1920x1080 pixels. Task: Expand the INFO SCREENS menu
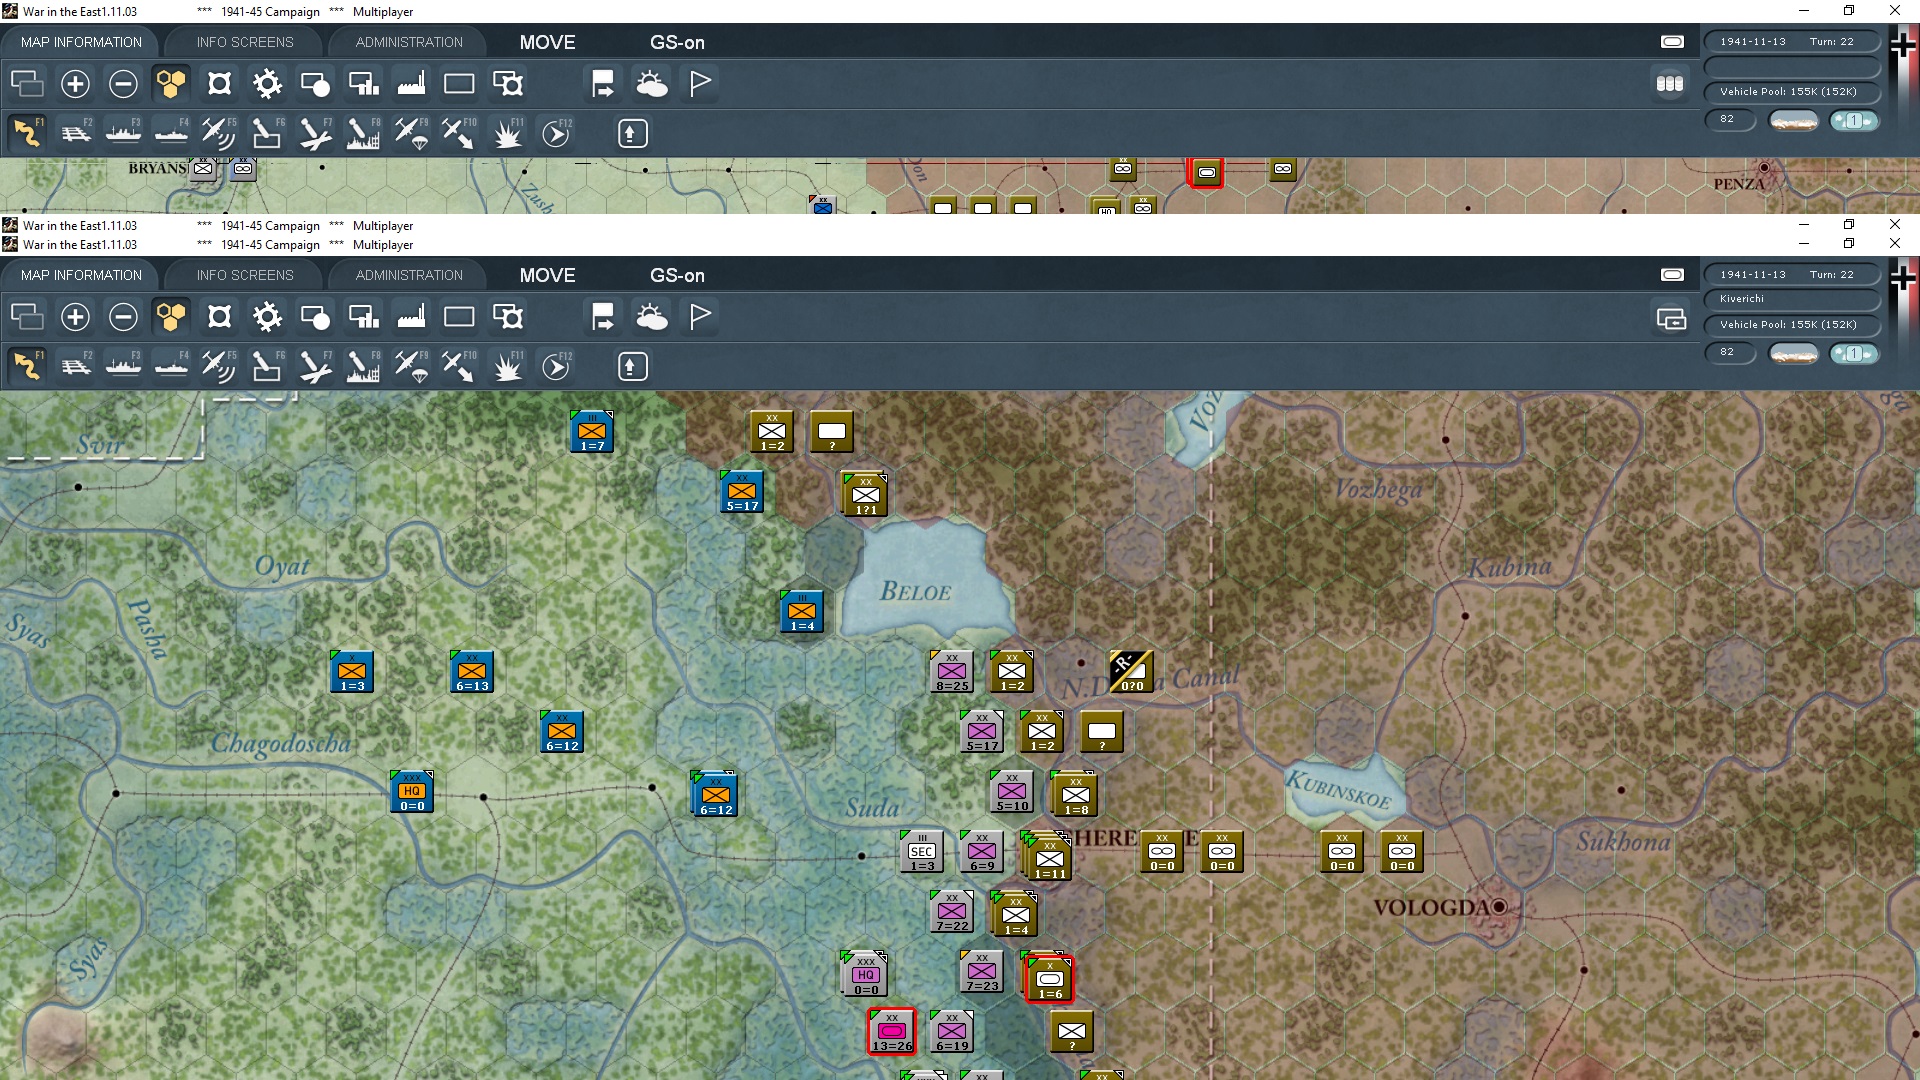click(243, 275)
